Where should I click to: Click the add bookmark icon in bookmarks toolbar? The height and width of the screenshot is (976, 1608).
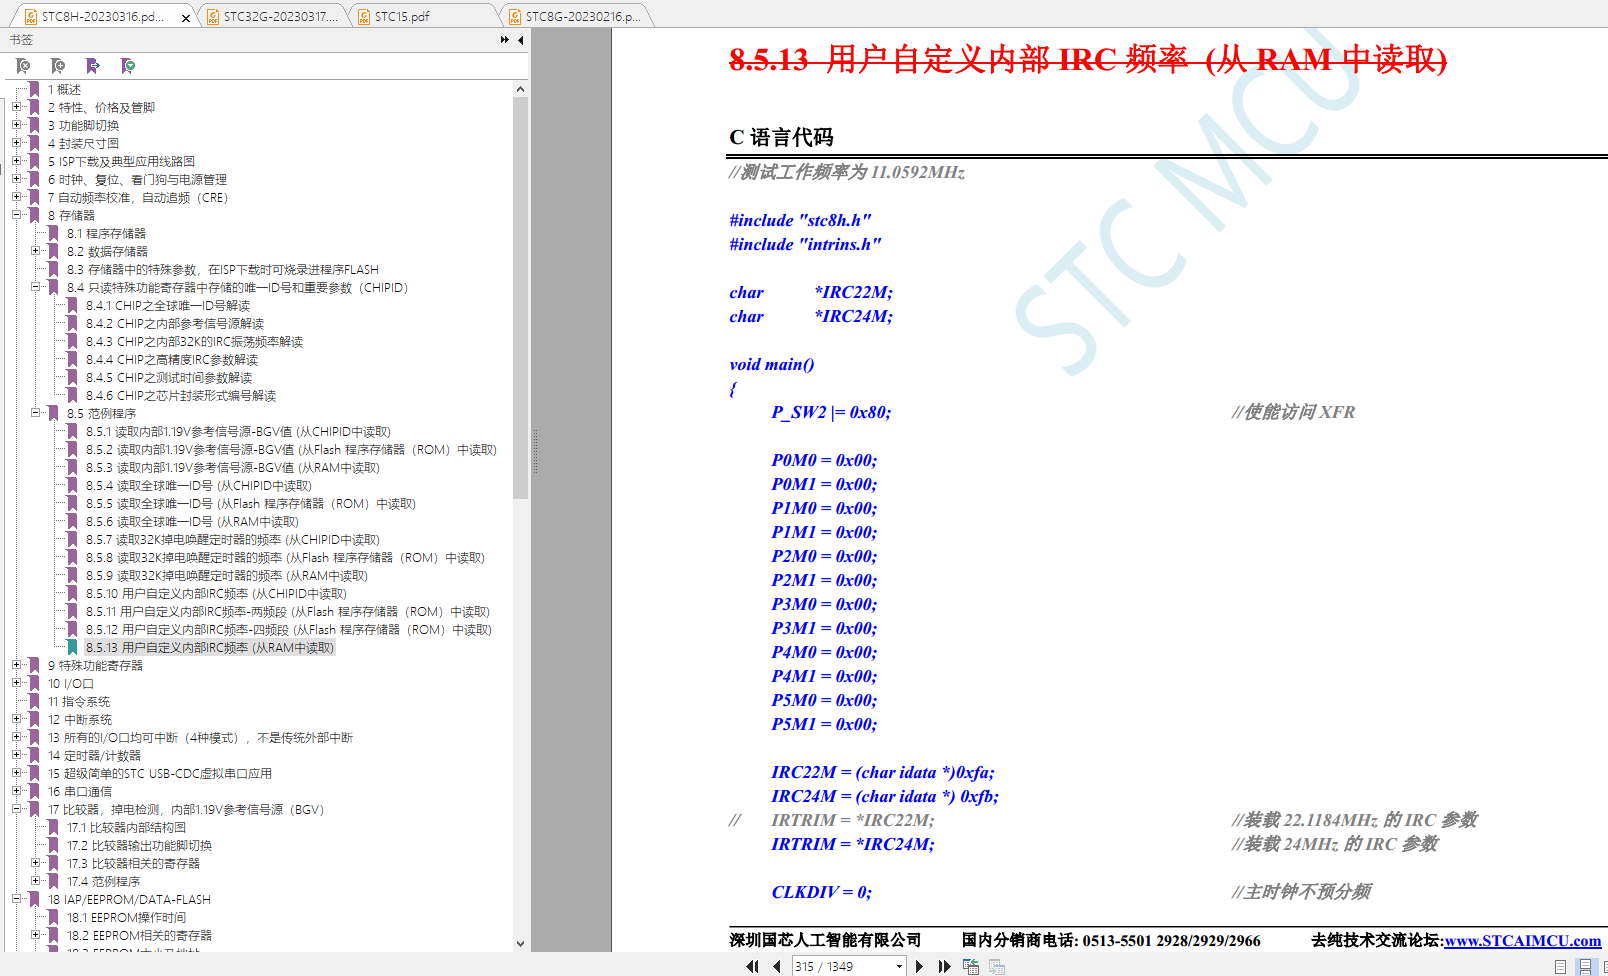tap(58, 66)
